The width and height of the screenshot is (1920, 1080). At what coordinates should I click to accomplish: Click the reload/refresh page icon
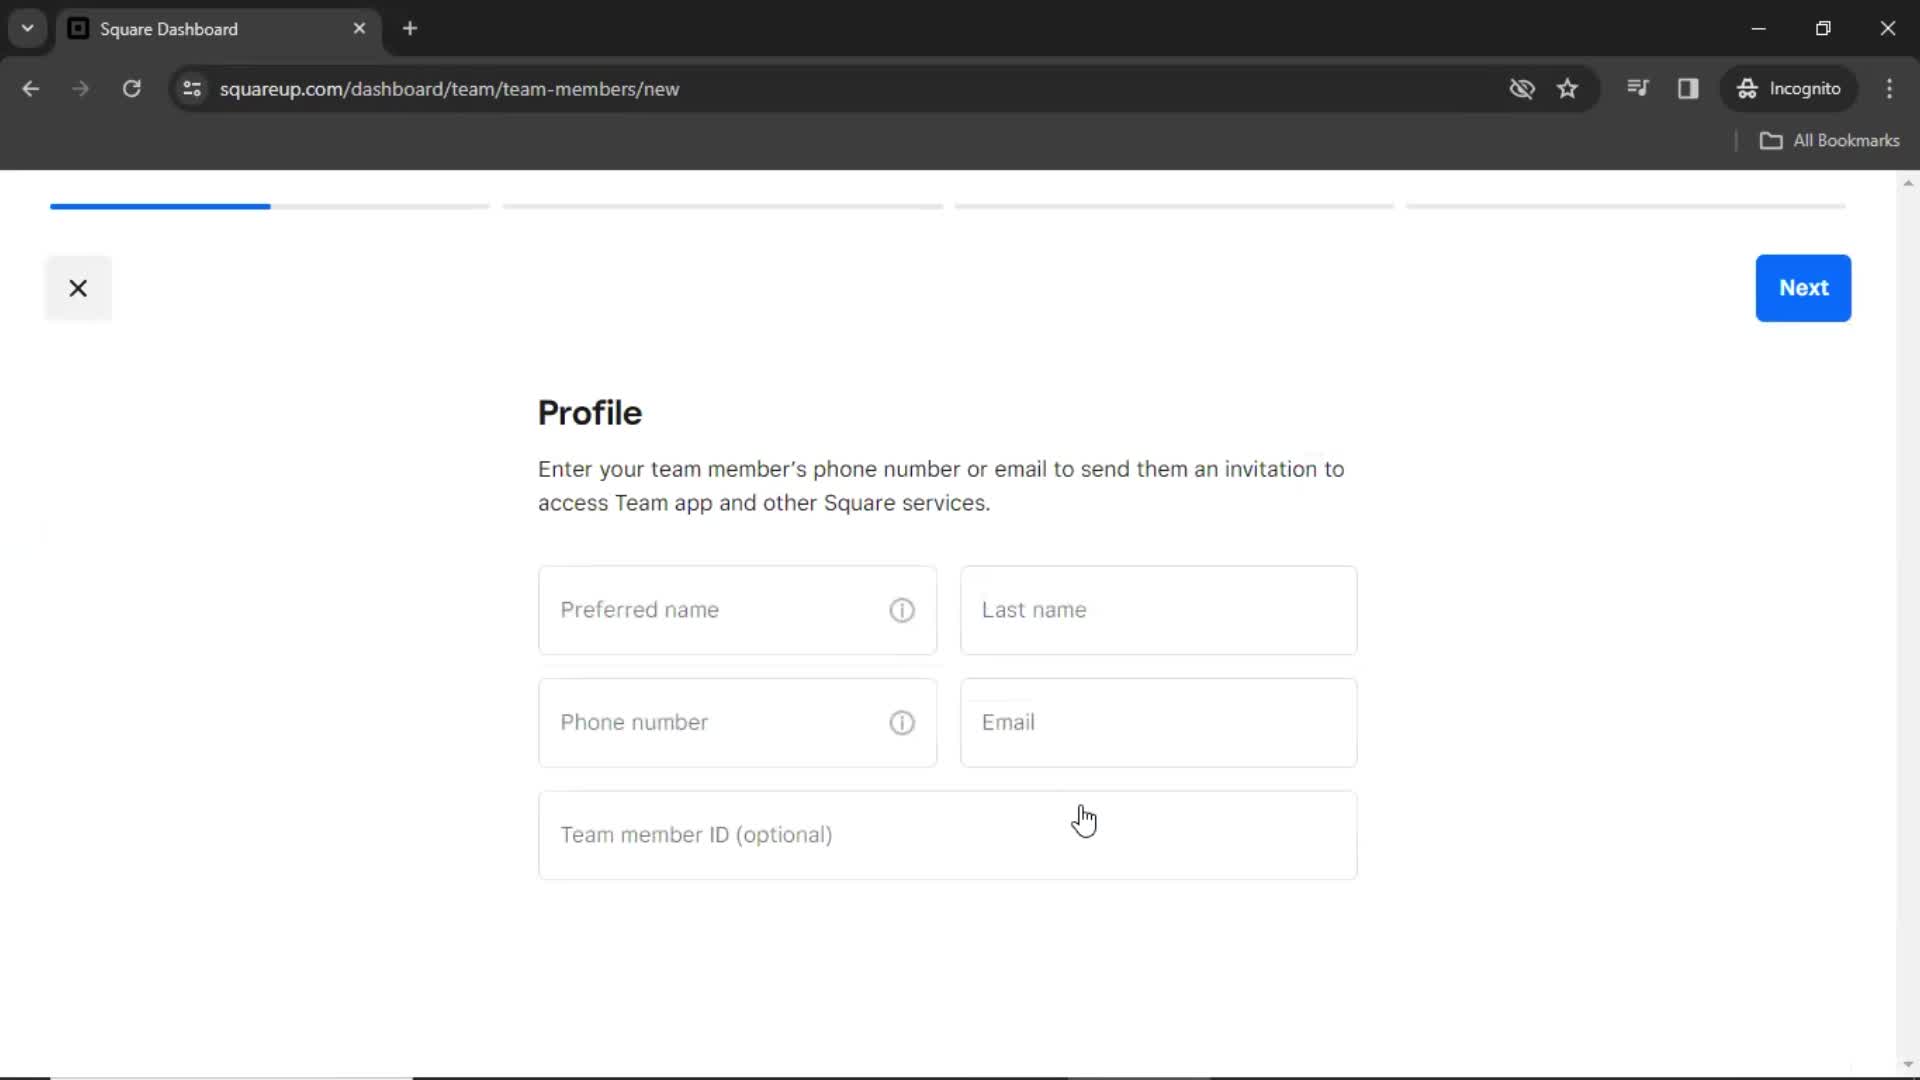click(131, 88)
